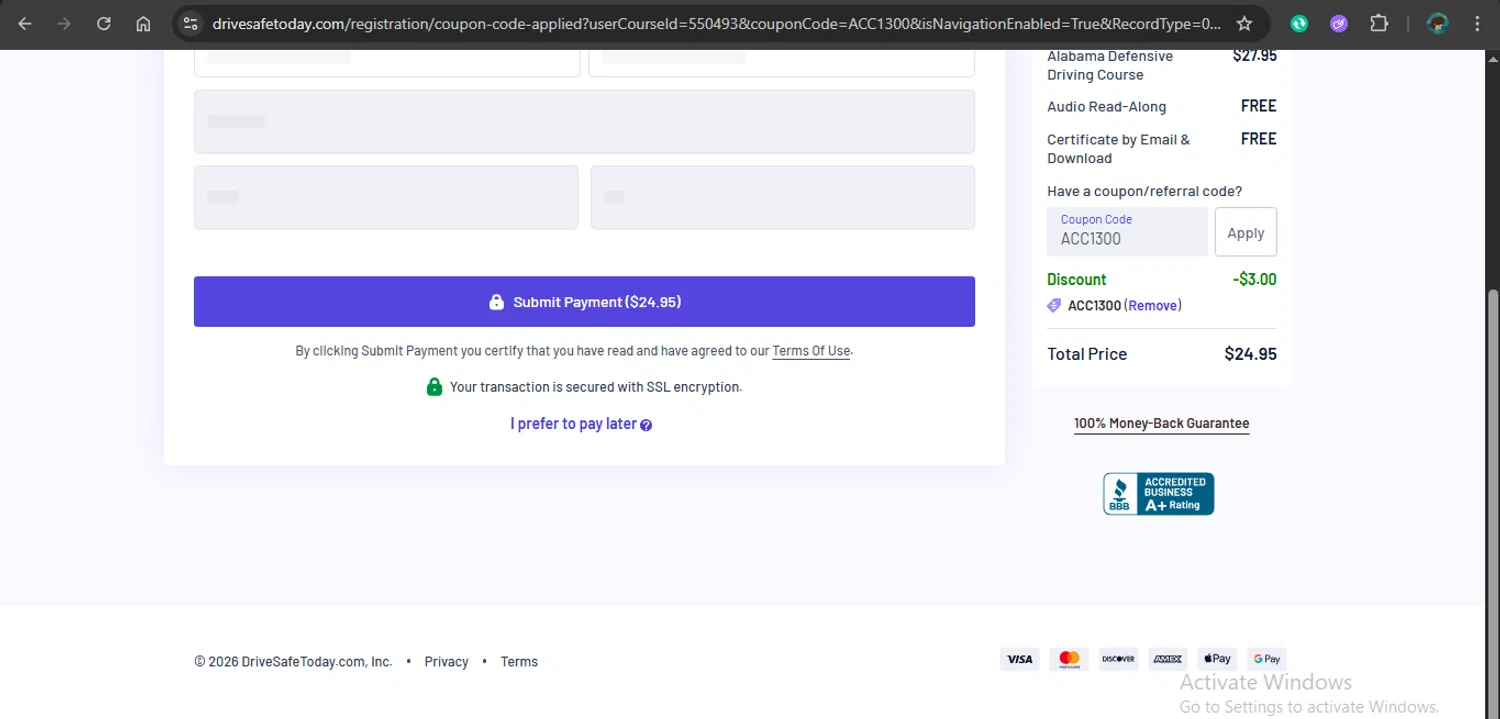Click the help icon beside pay later
1500x719 pixels.
coord(646,425)
